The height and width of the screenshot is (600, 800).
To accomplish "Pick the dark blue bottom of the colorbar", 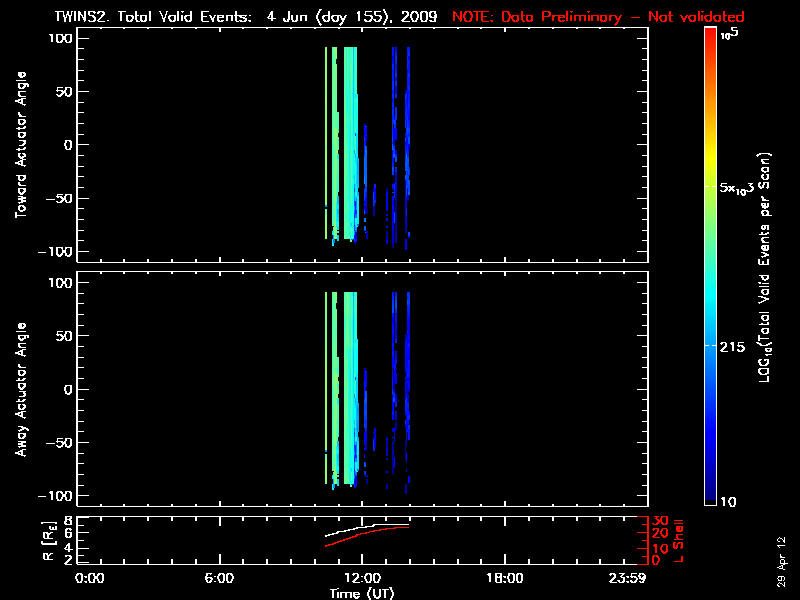I will (710, 495).
